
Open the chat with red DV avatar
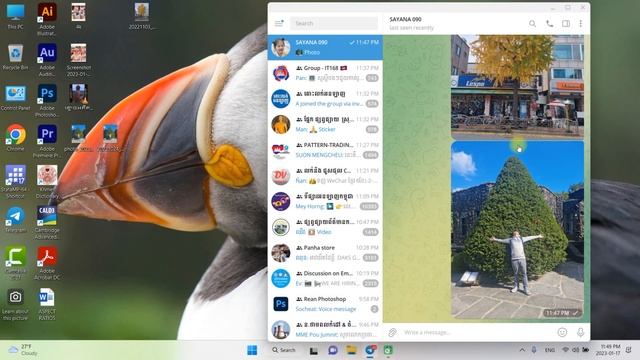[325, 176]
